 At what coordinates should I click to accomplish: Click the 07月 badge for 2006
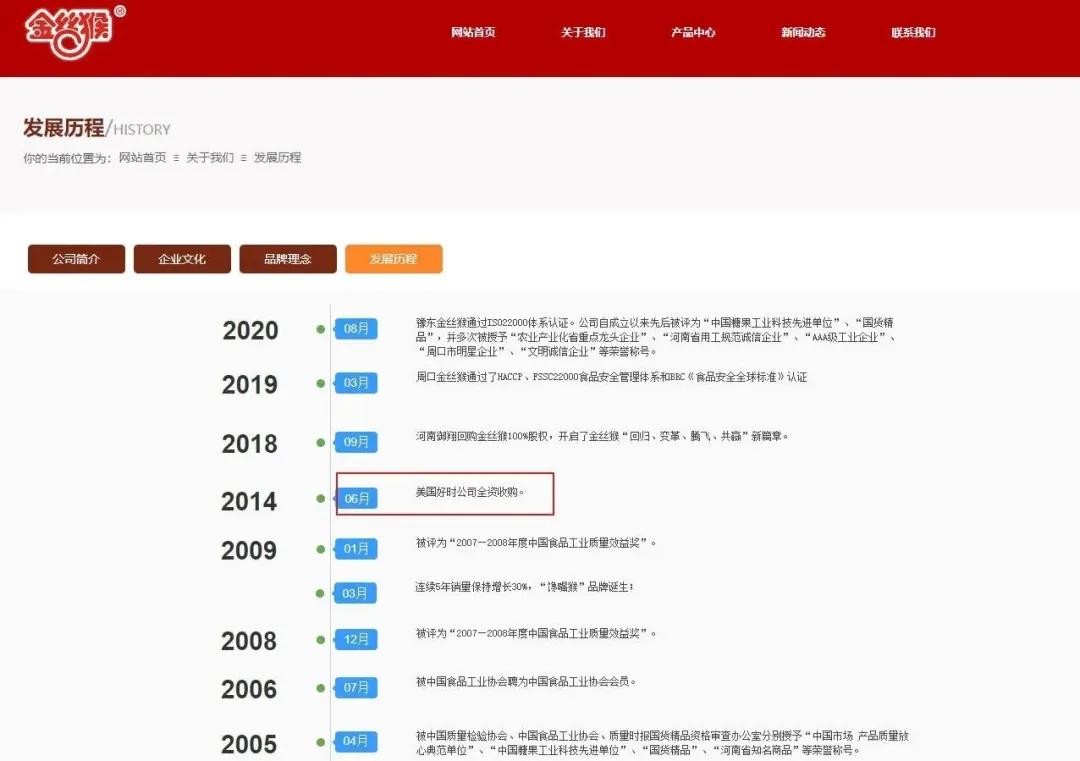[355, 687]
